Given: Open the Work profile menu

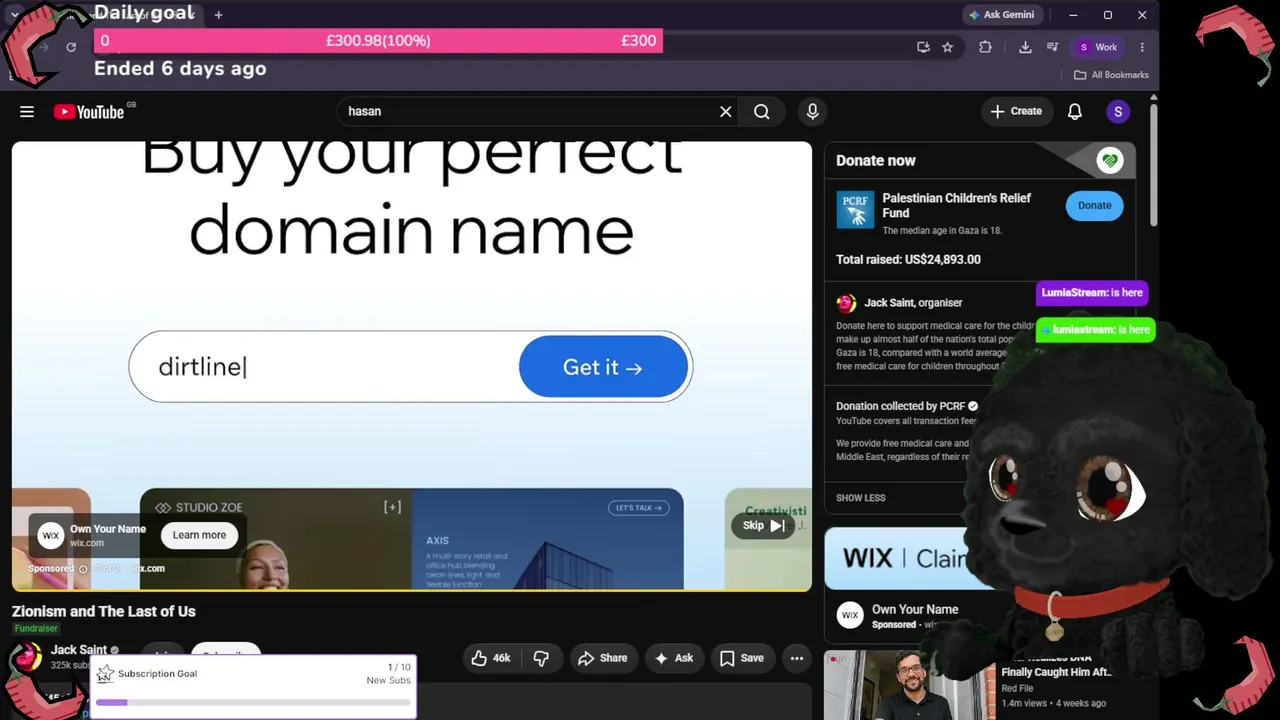Looking at the screenshot, I should [1097, 47].
